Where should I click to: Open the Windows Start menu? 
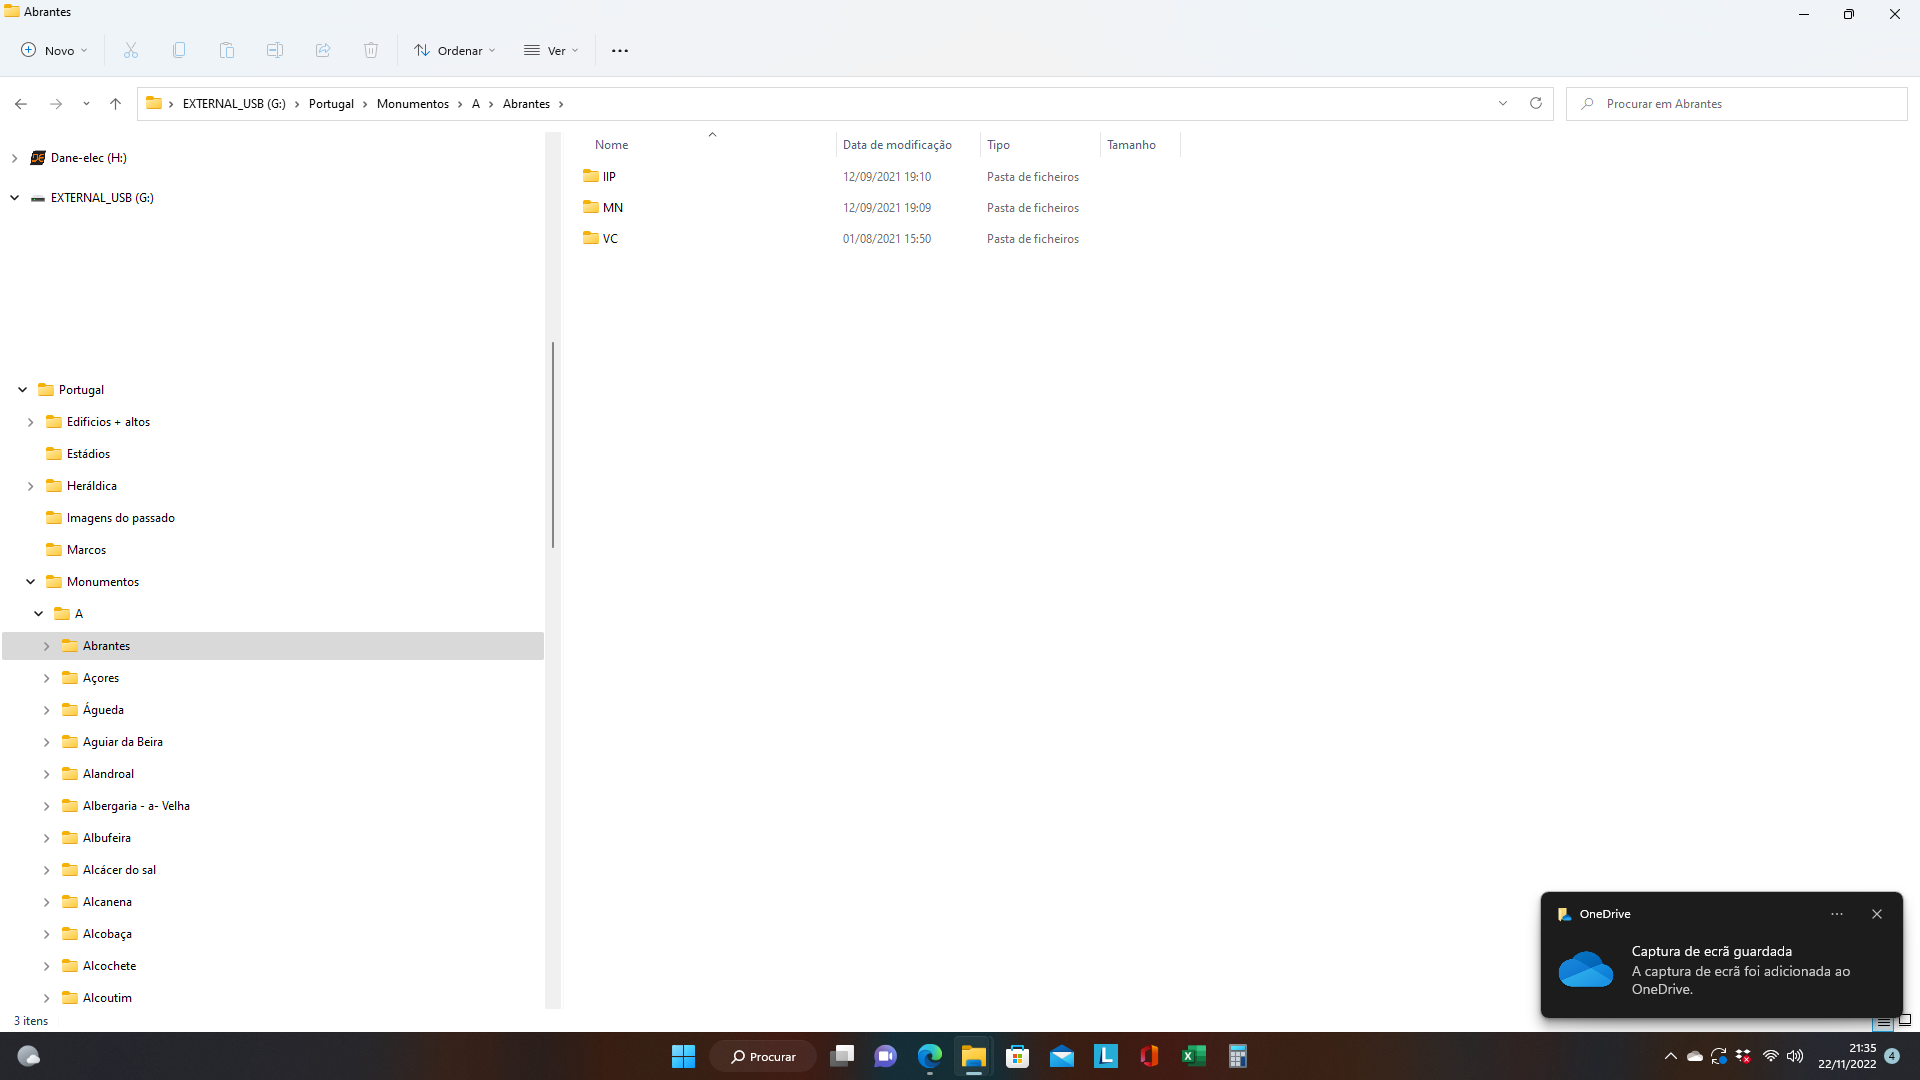(x=683, y=1056)
